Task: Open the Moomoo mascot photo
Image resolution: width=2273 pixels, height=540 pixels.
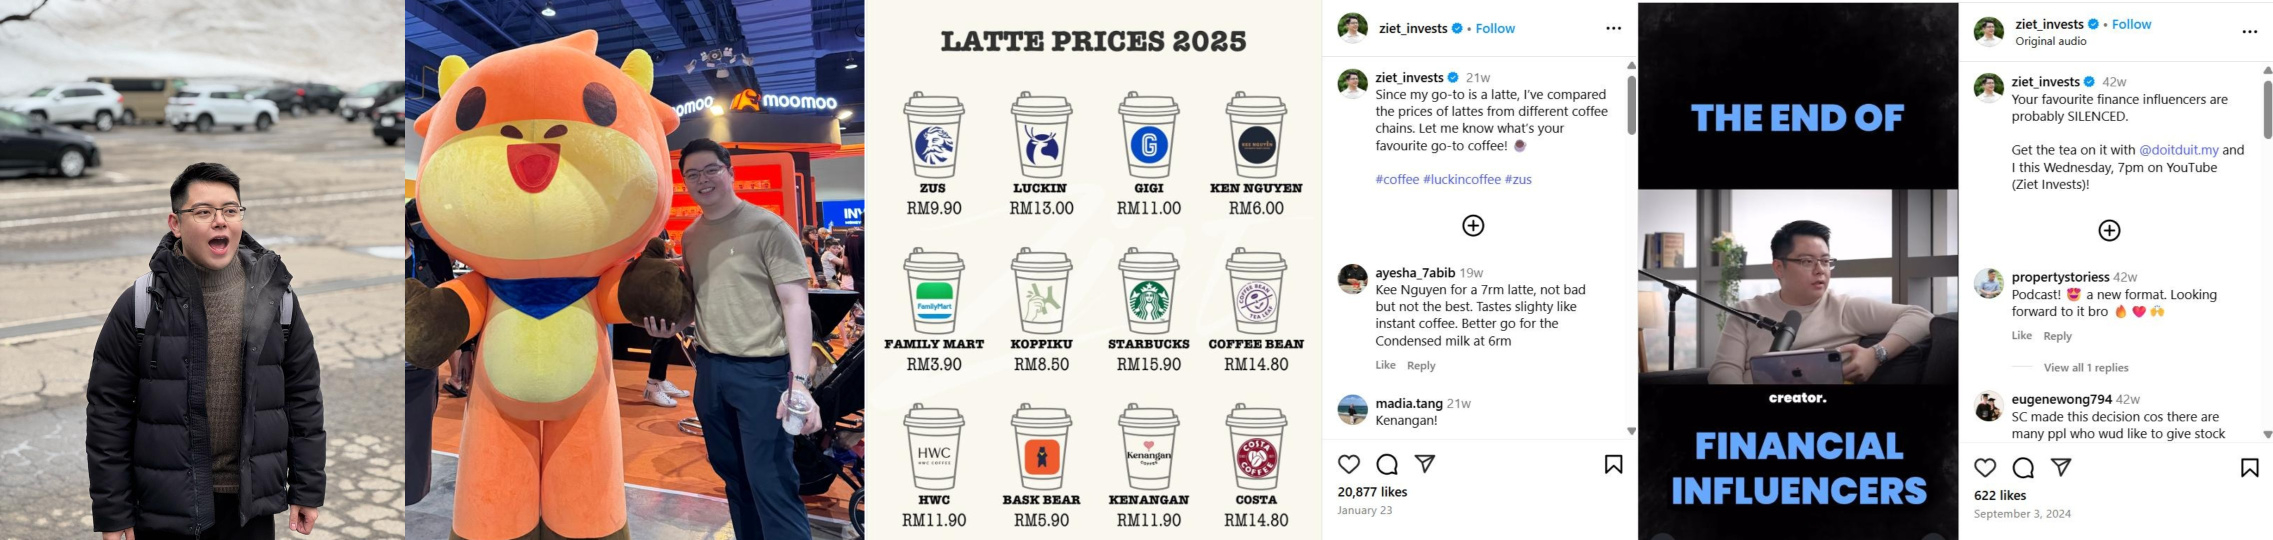Action: (x=634, y=270)
